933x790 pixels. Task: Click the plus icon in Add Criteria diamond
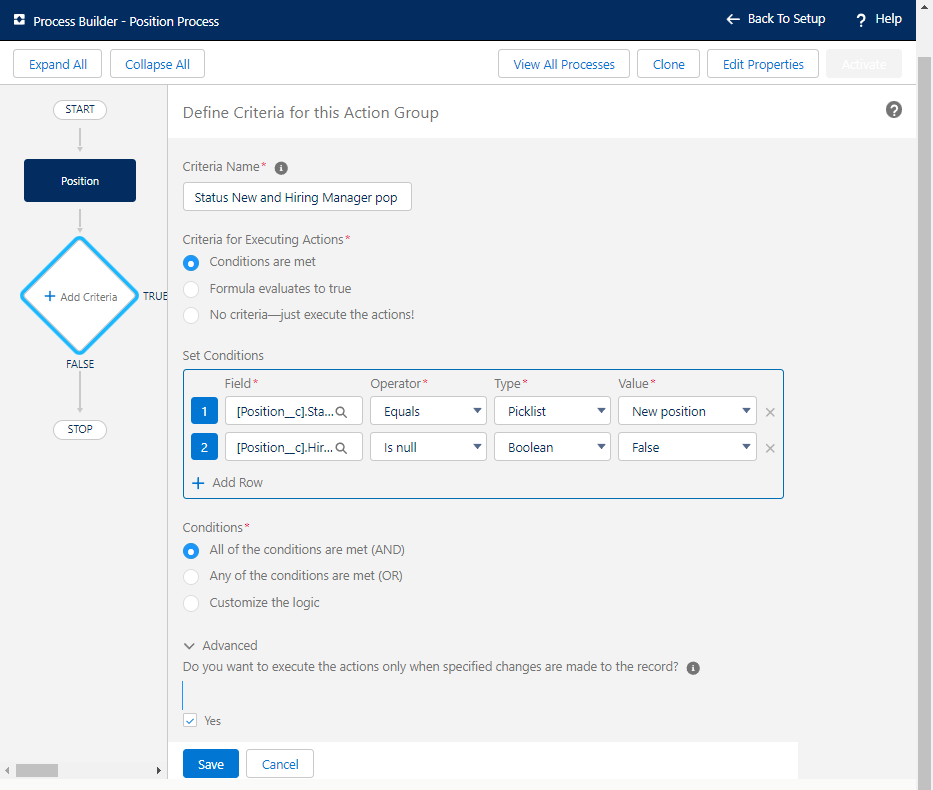click(x=50, y=296)
